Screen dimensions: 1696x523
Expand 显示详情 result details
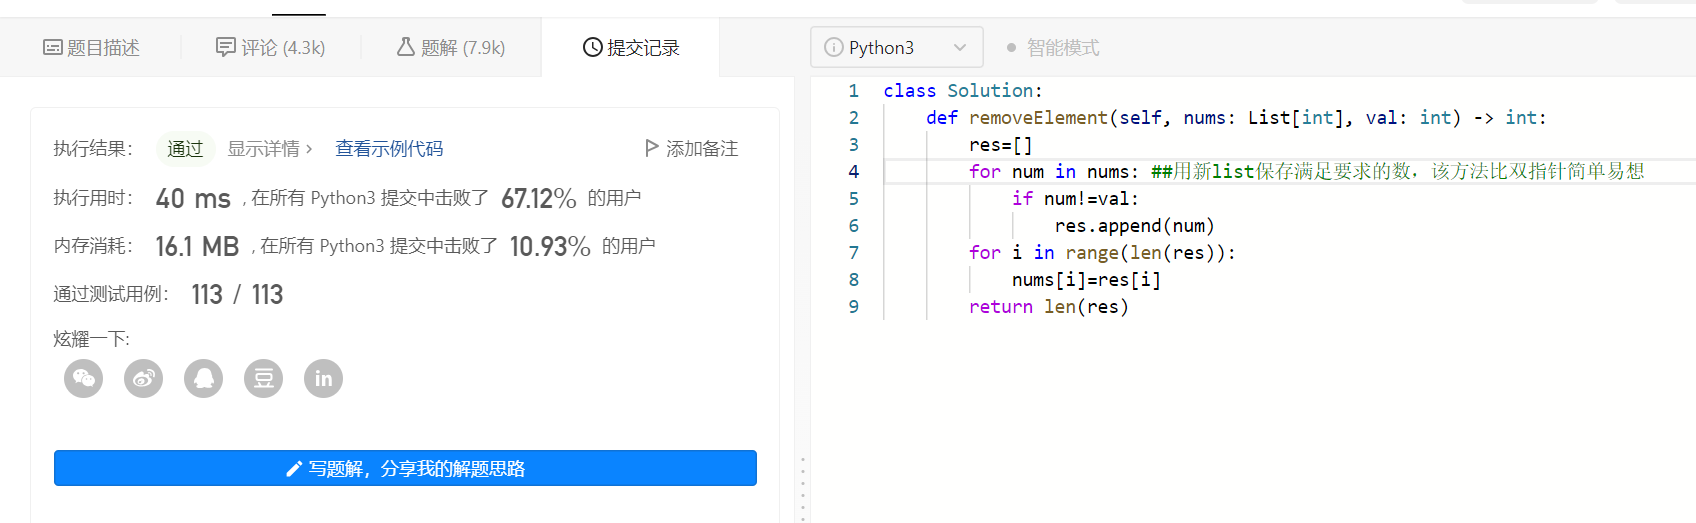pyautogui.click(x=270, y=148)
